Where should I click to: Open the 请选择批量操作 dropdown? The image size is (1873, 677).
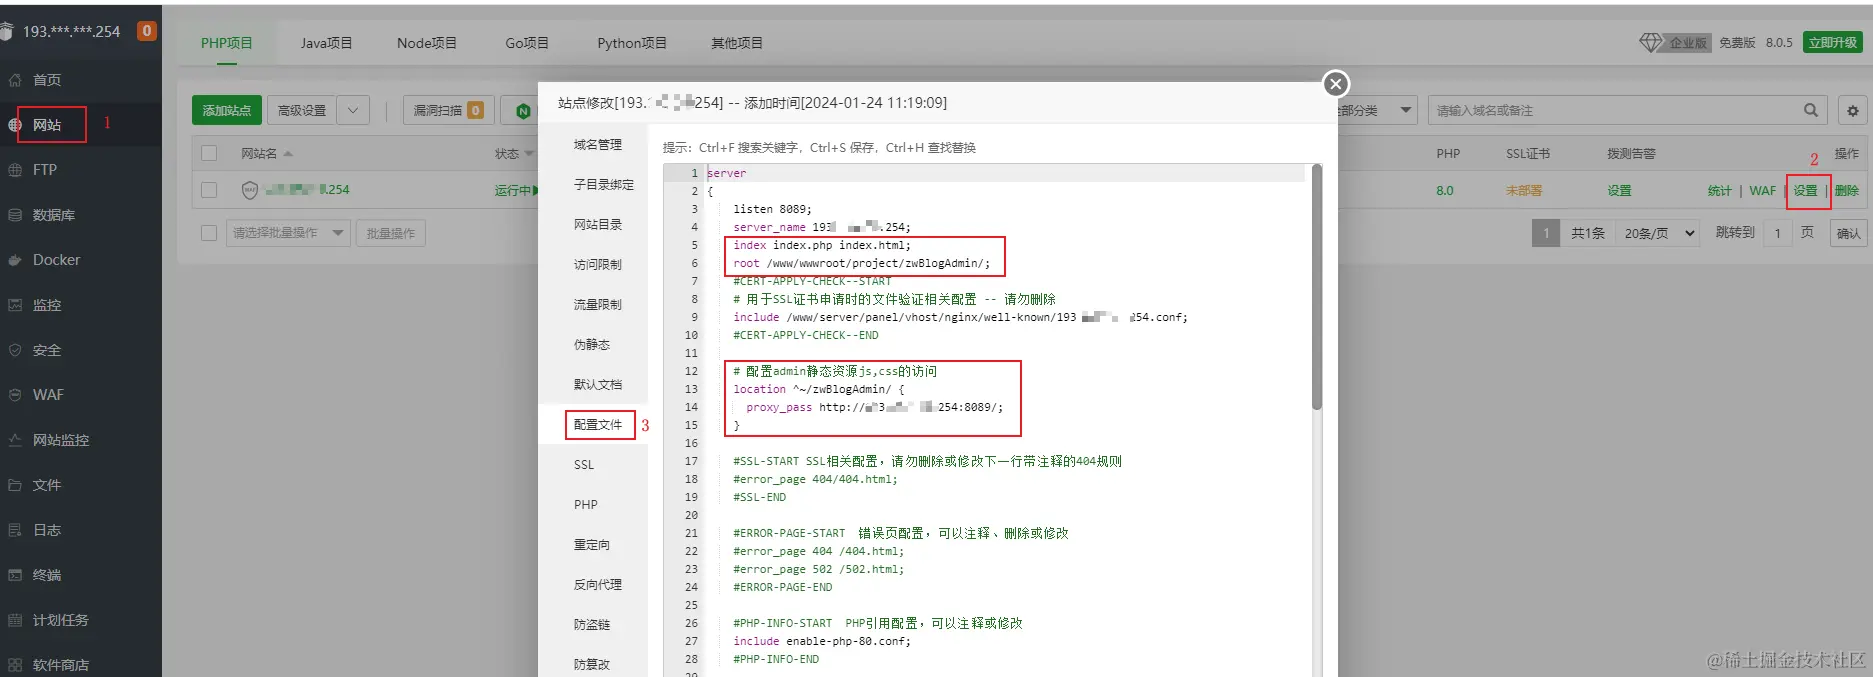point(287,233)
